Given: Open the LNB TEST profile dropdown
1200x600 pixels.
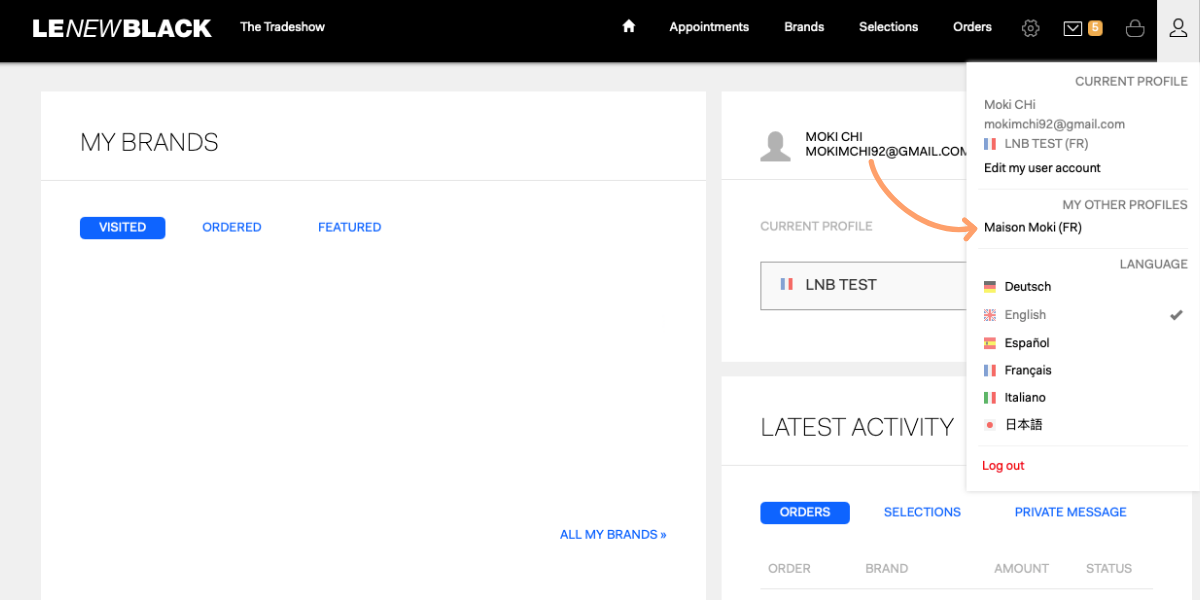Looking at the screenshot, I should point(863,285).
